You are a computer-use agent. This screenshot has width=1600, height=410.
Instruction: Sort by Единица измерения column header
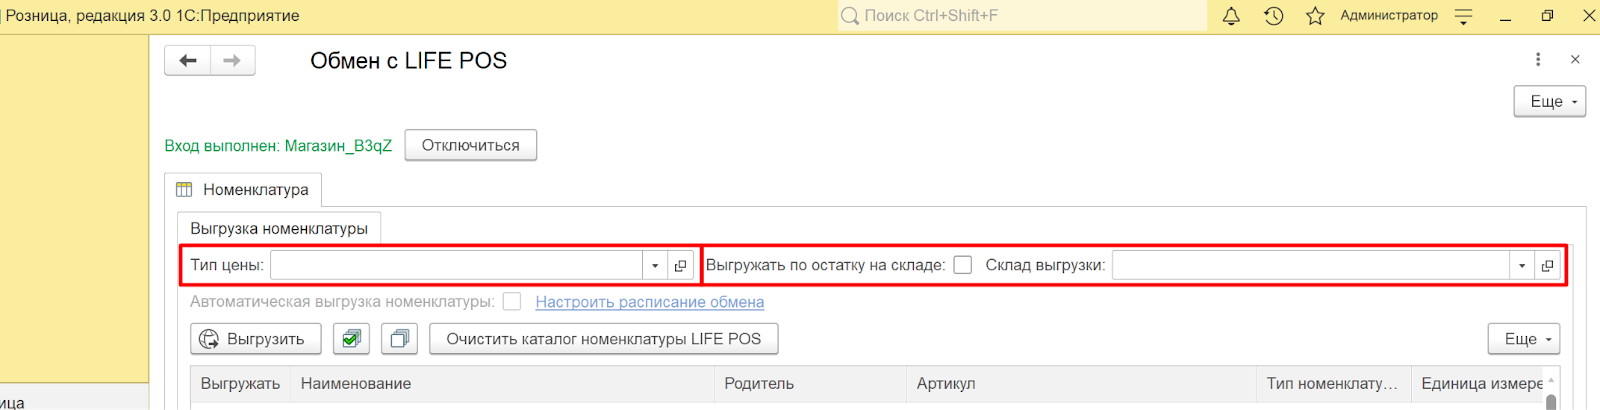(x=1478, y=383)
